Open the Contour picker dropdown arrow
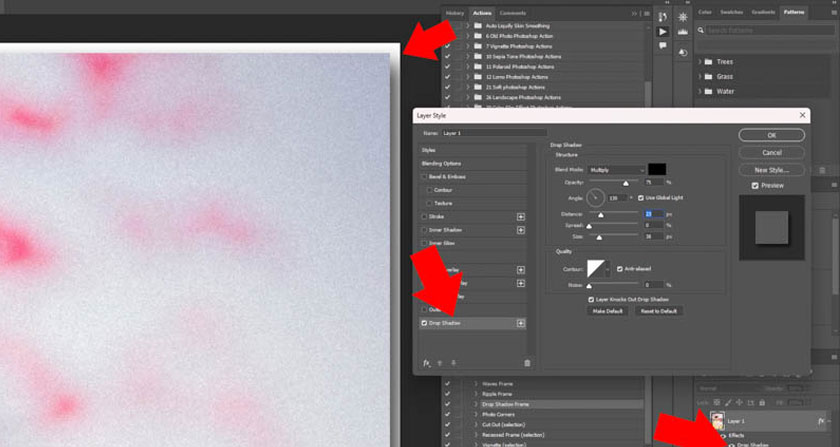 (608, 269)
